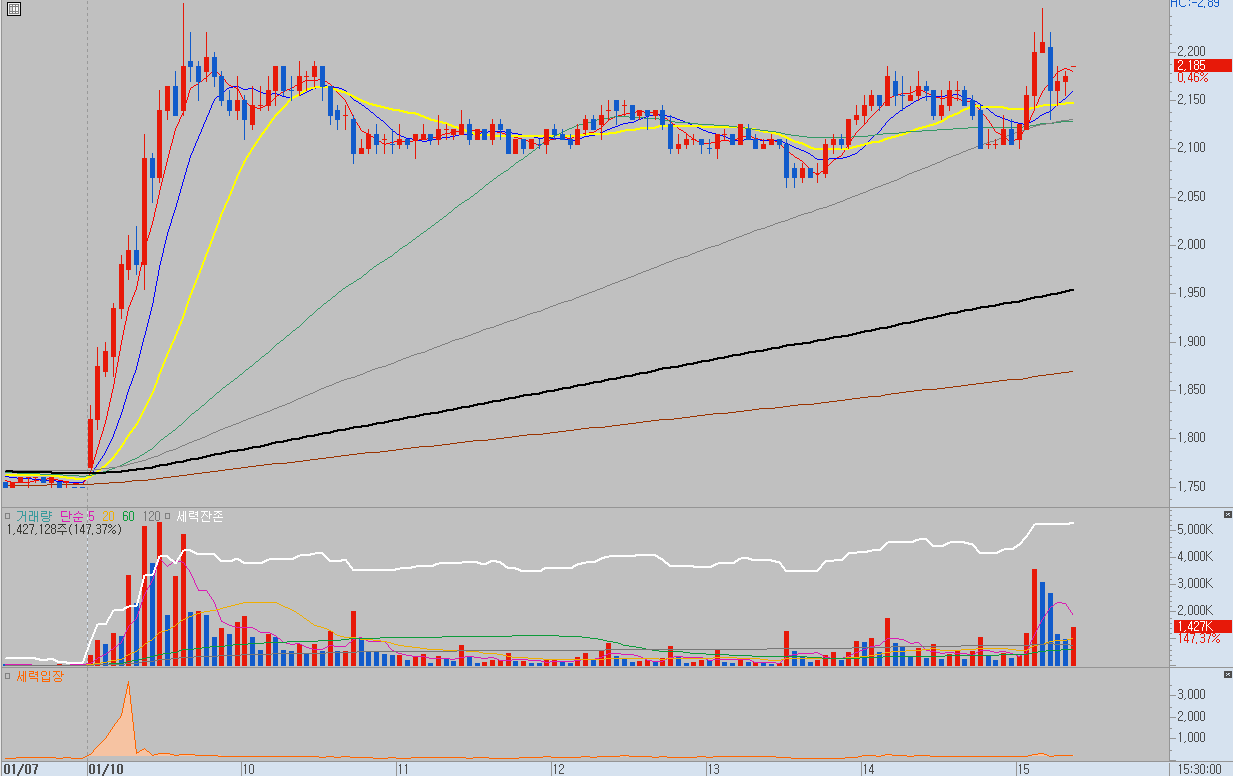Click the 1,950 price axis label

[1191, 293]
